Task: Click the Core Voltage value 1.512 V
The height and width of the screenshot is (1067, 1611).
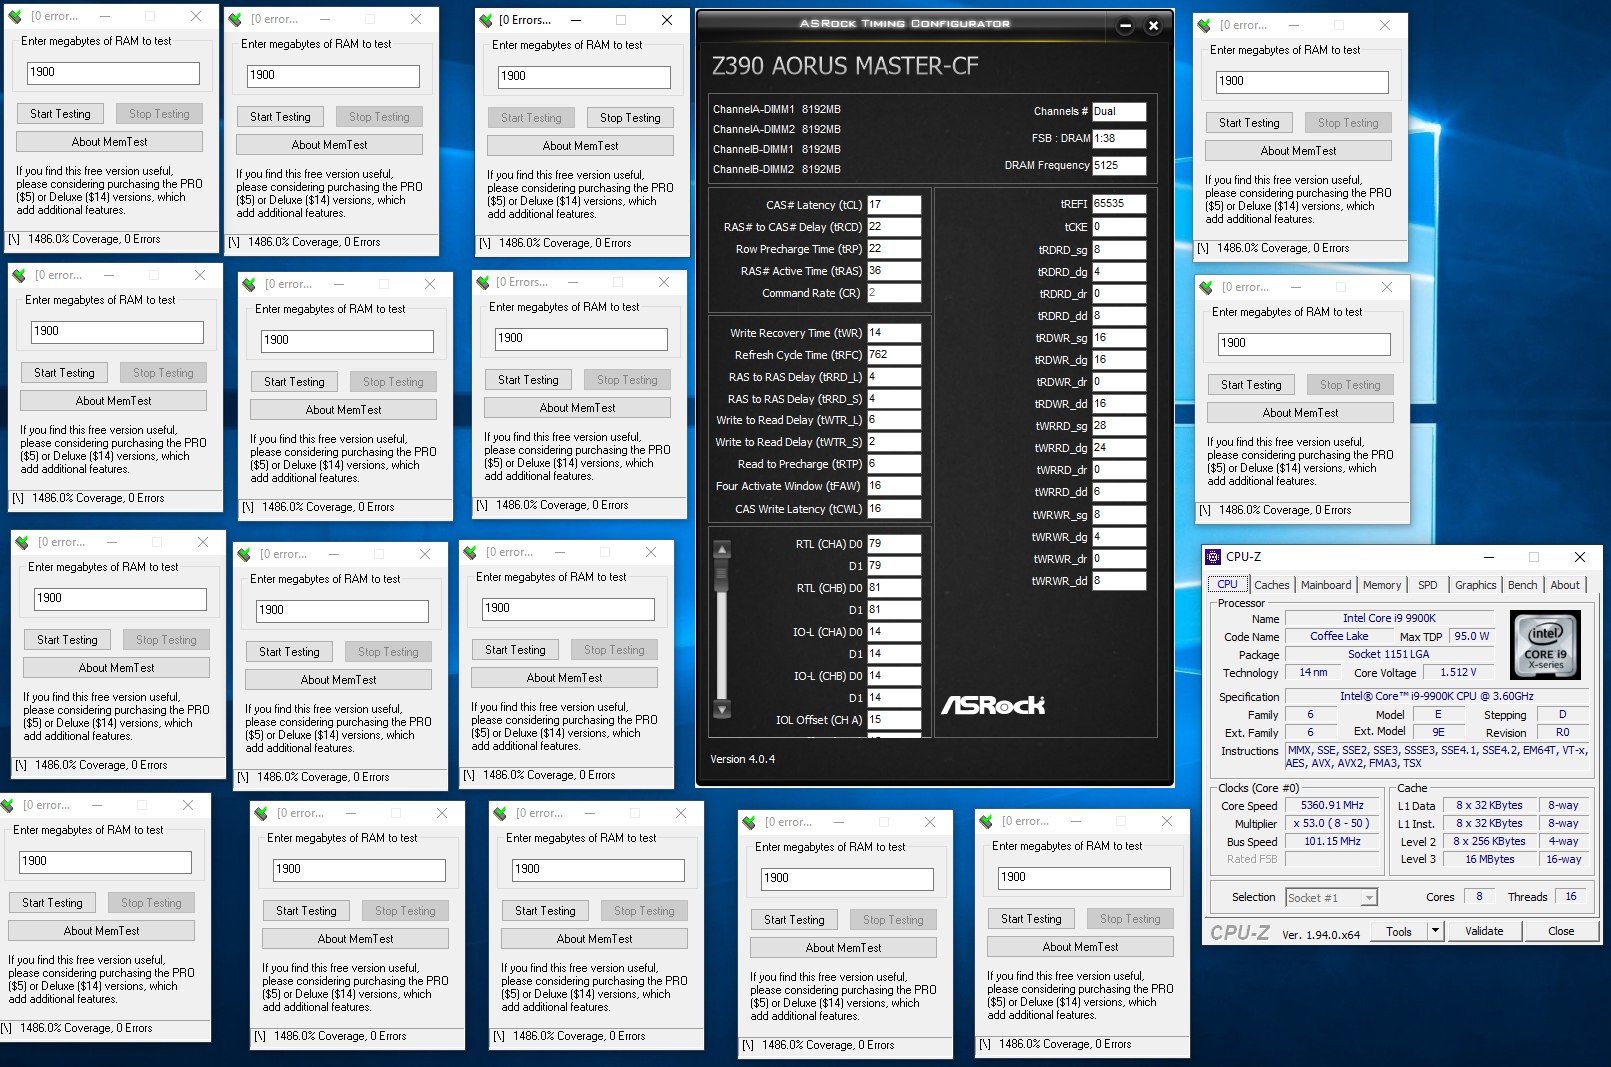Action: [x=1458, y=673]
